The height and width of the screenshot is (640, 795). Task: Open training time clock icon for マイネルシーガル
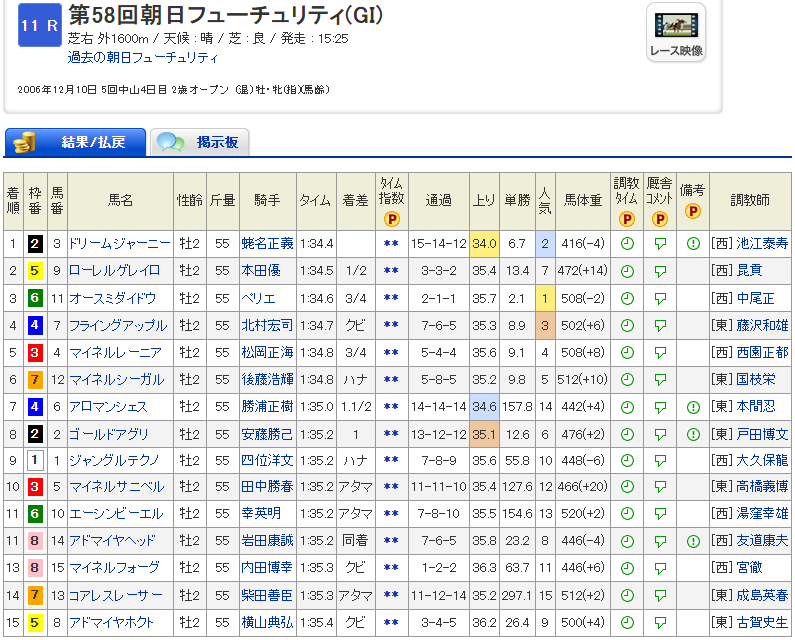[627, 380]
